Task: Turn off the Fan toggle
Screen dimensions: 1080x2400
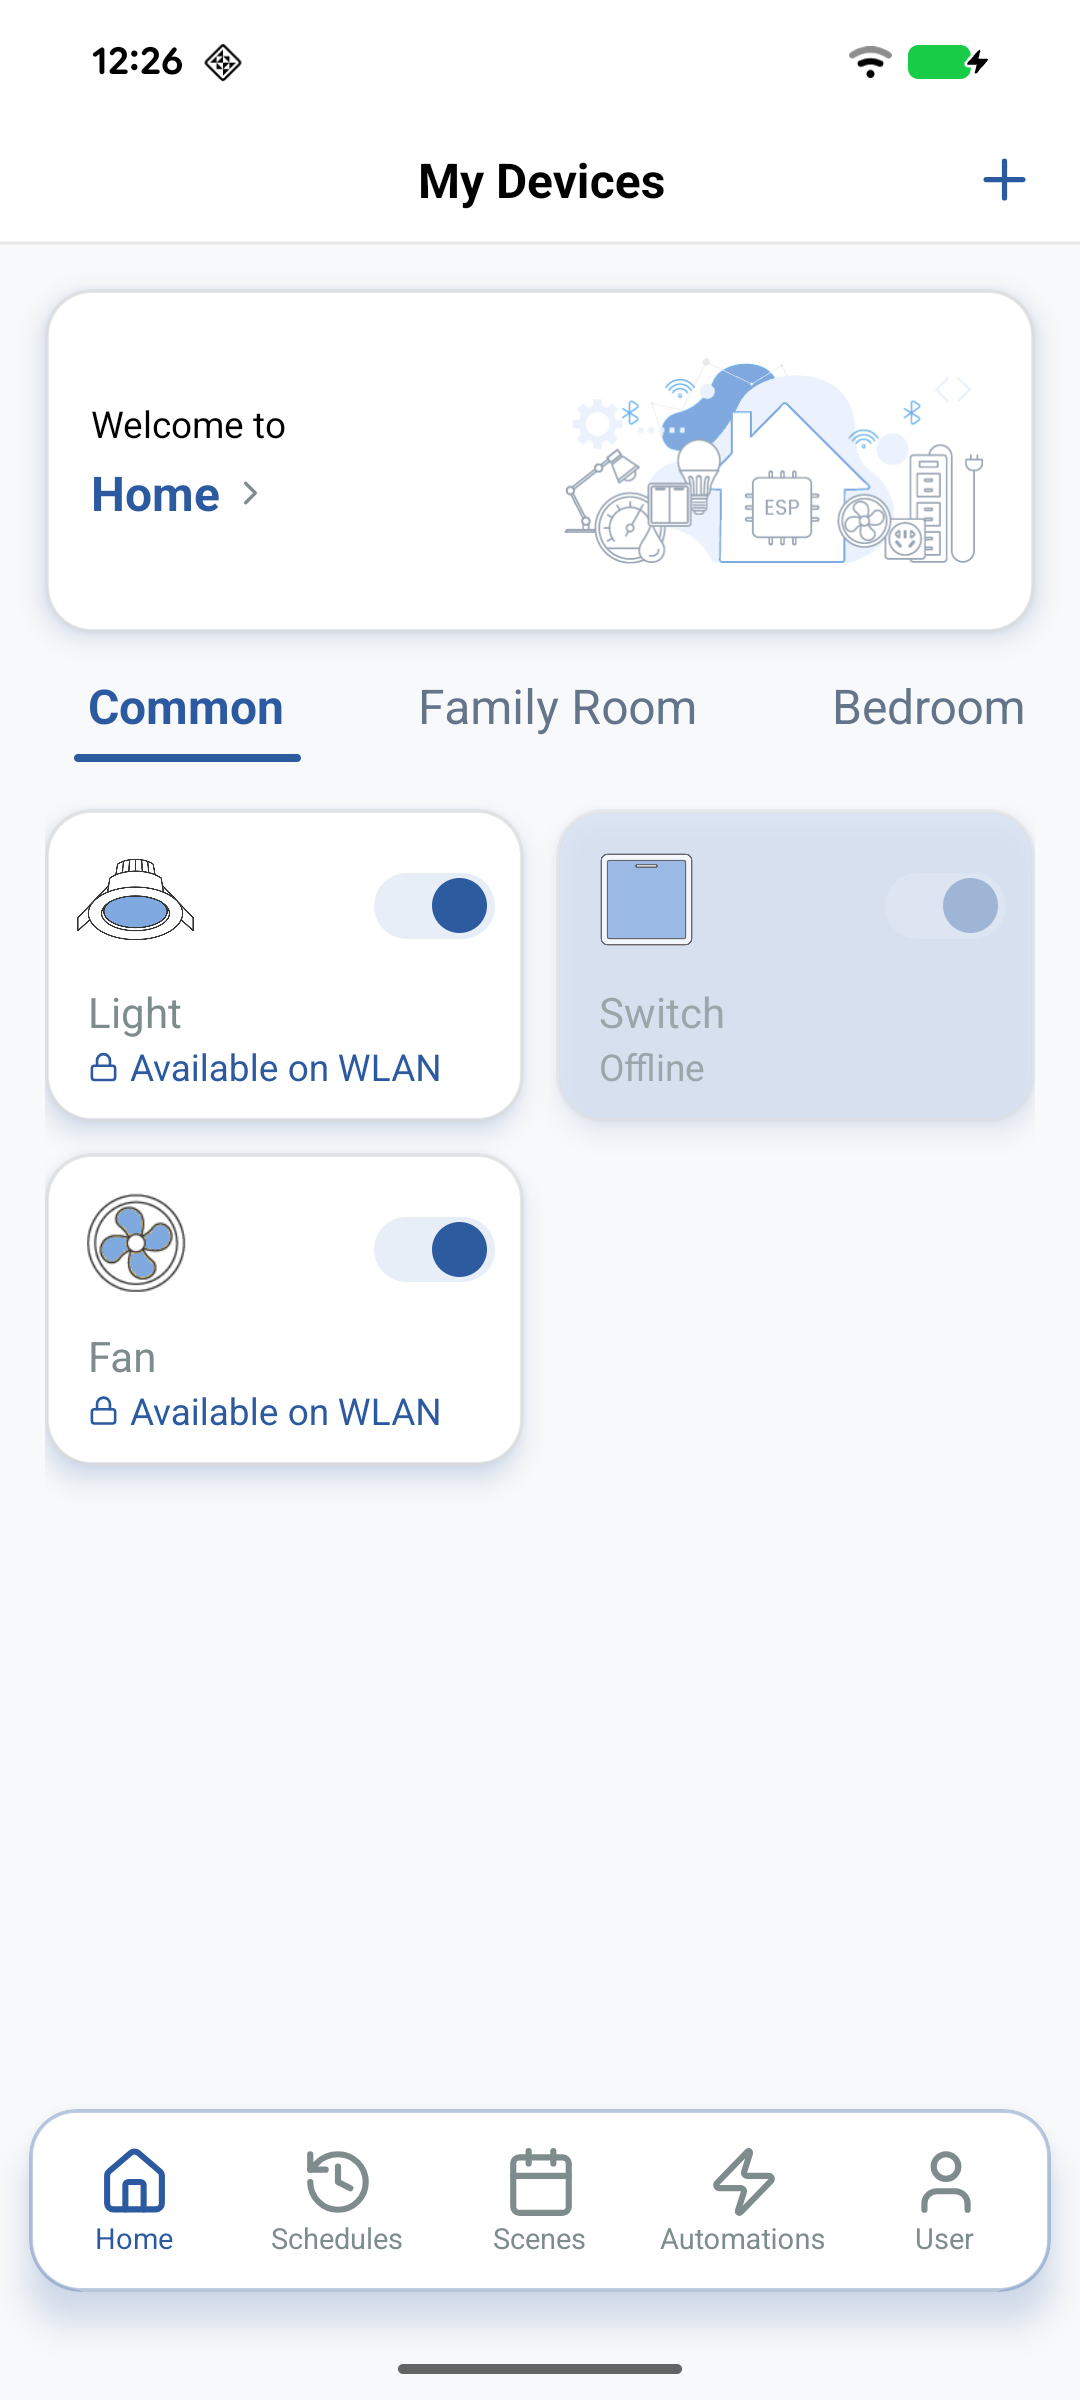Action: (435, 1250)
